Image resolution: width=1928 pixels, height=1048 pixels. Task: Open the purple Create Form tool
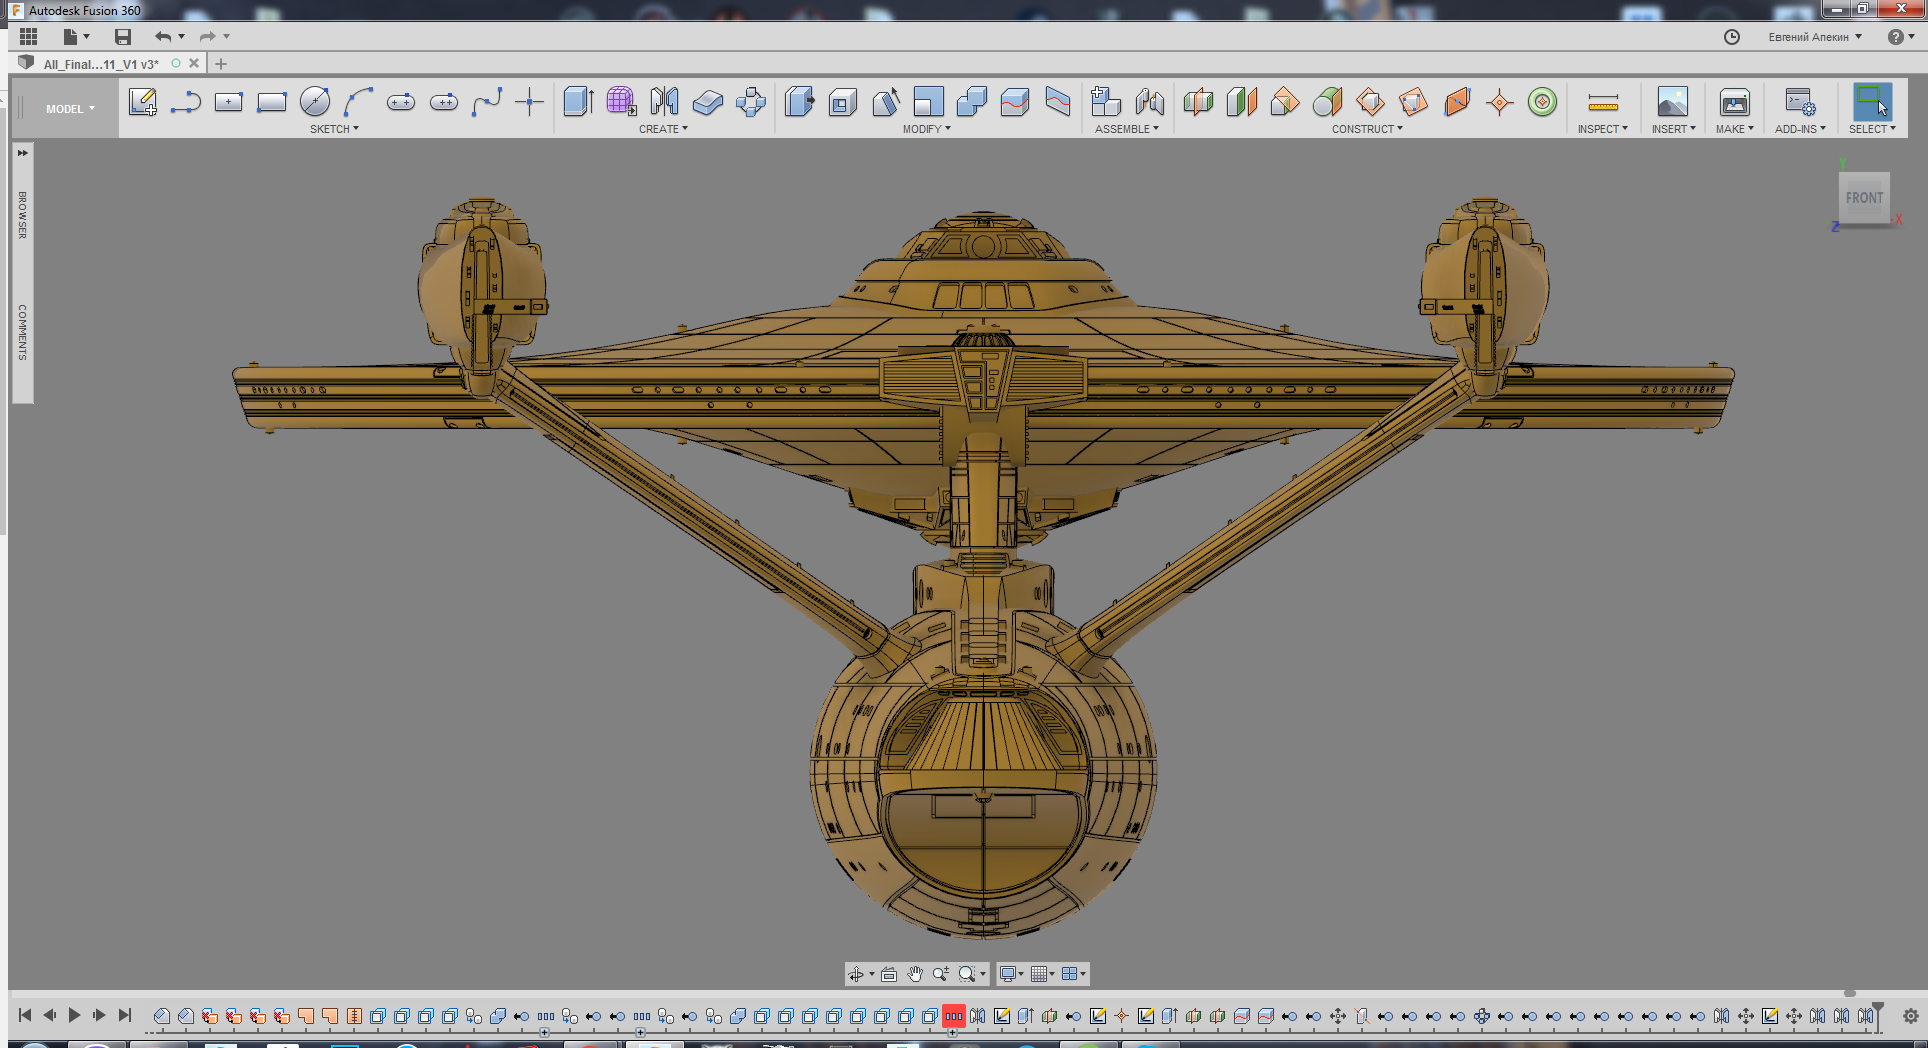(621, 101)
